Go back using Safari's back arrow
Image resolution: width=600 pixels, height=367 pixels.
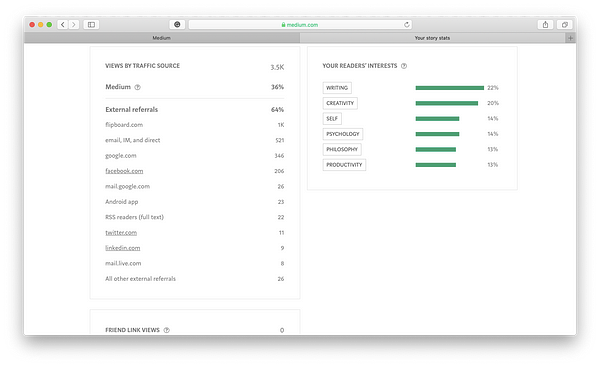click(63, 24)
